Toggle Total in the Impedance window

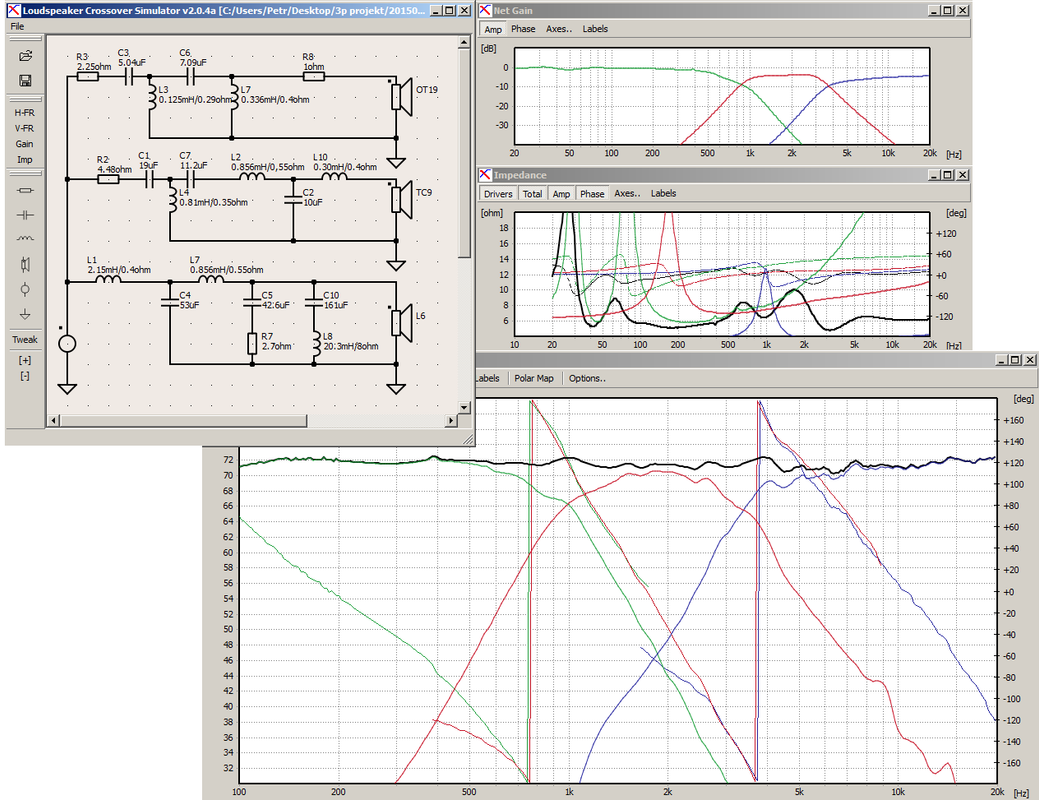[x=533, y=194]
